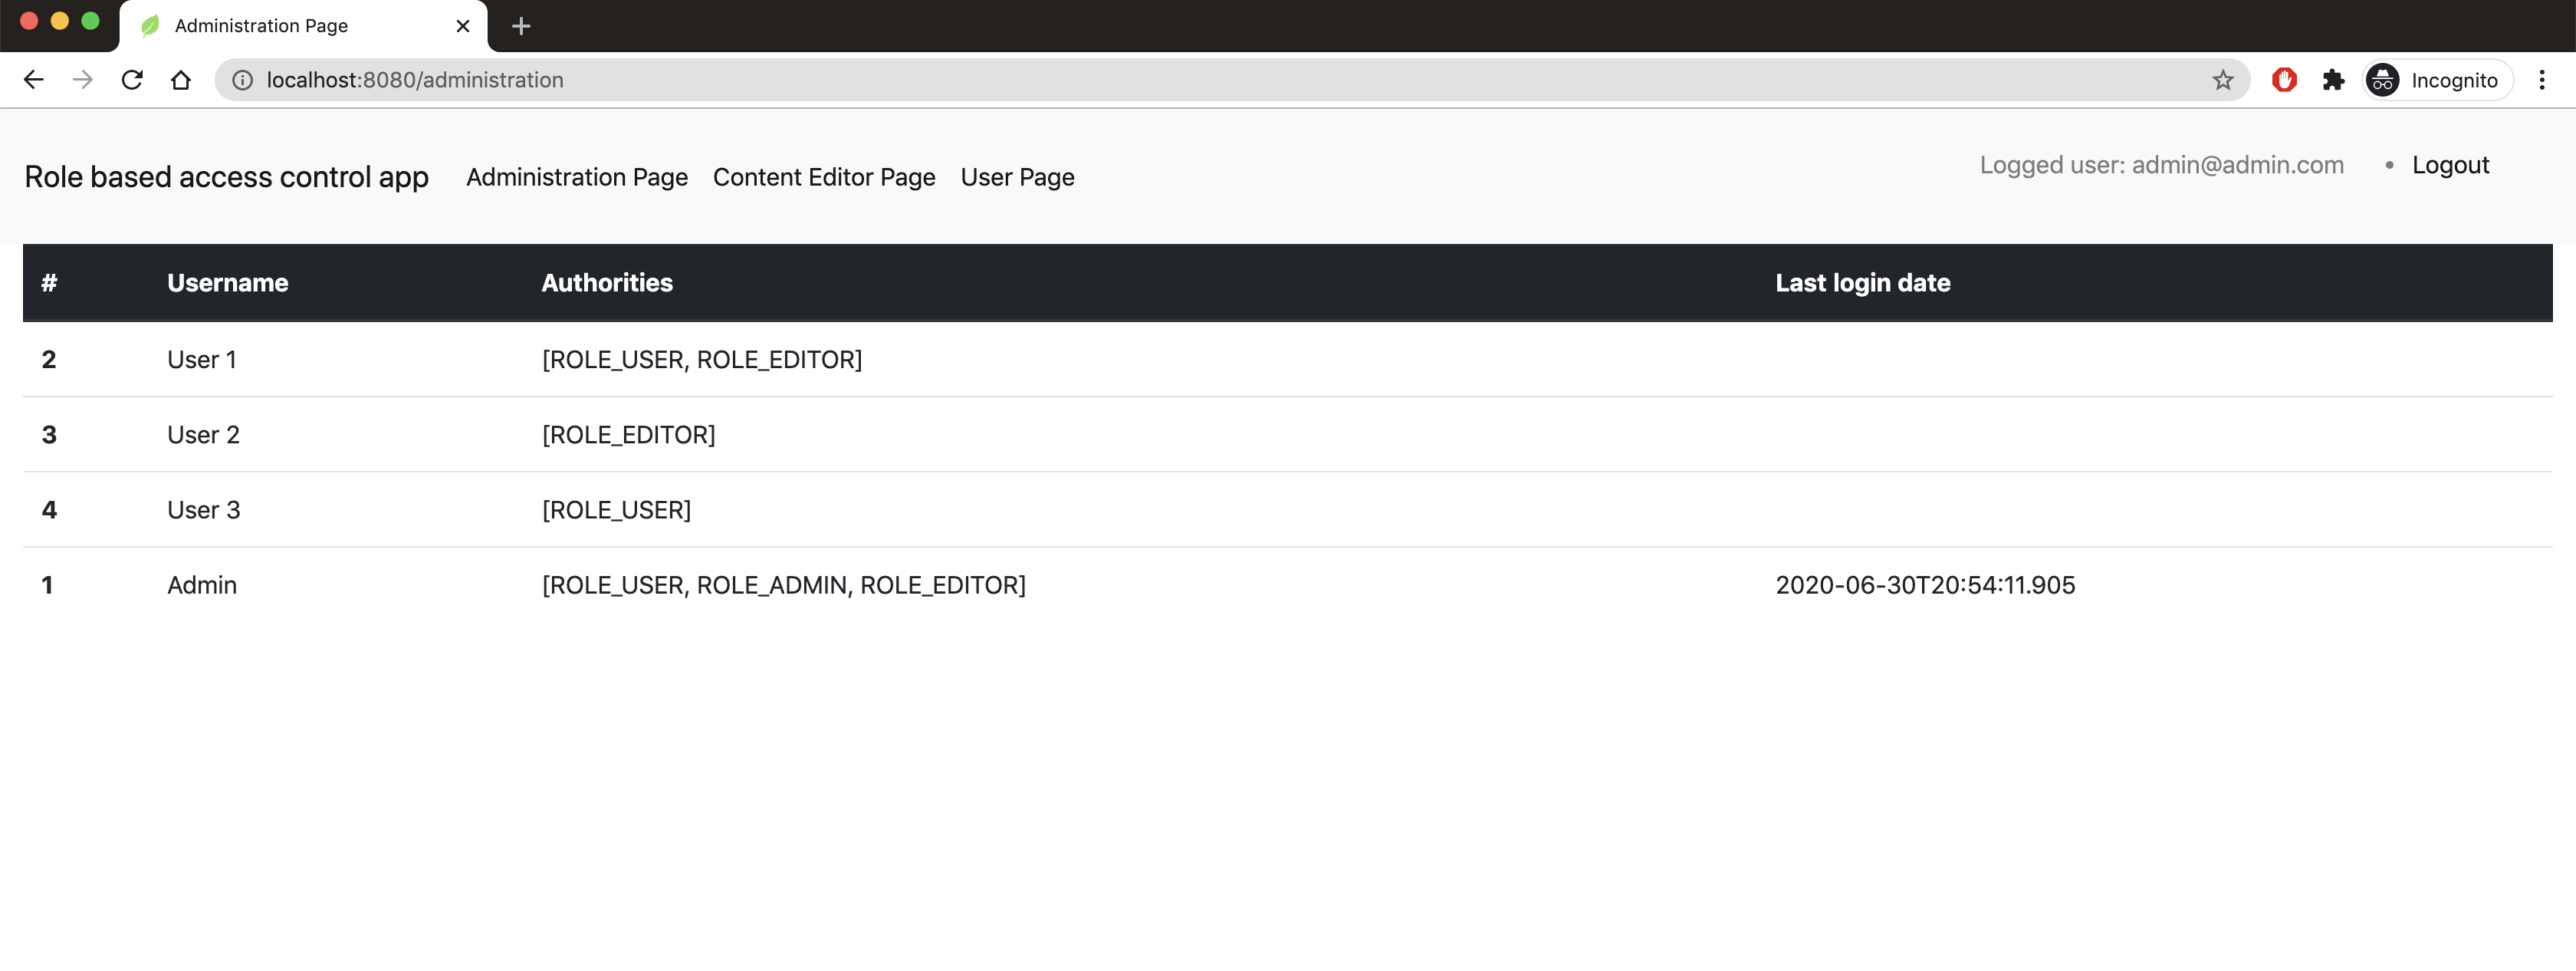
Task: Click the browser back arrow
Action: (x=33, y=80)
